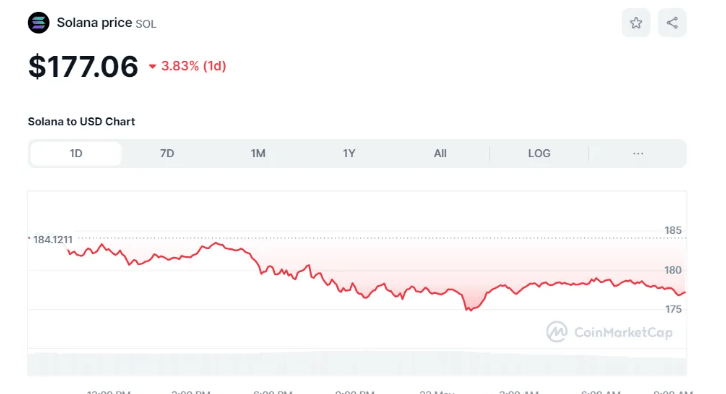Click the 184.1211 opening price marker
Screen dimensions: 726x394
point(53,239)
